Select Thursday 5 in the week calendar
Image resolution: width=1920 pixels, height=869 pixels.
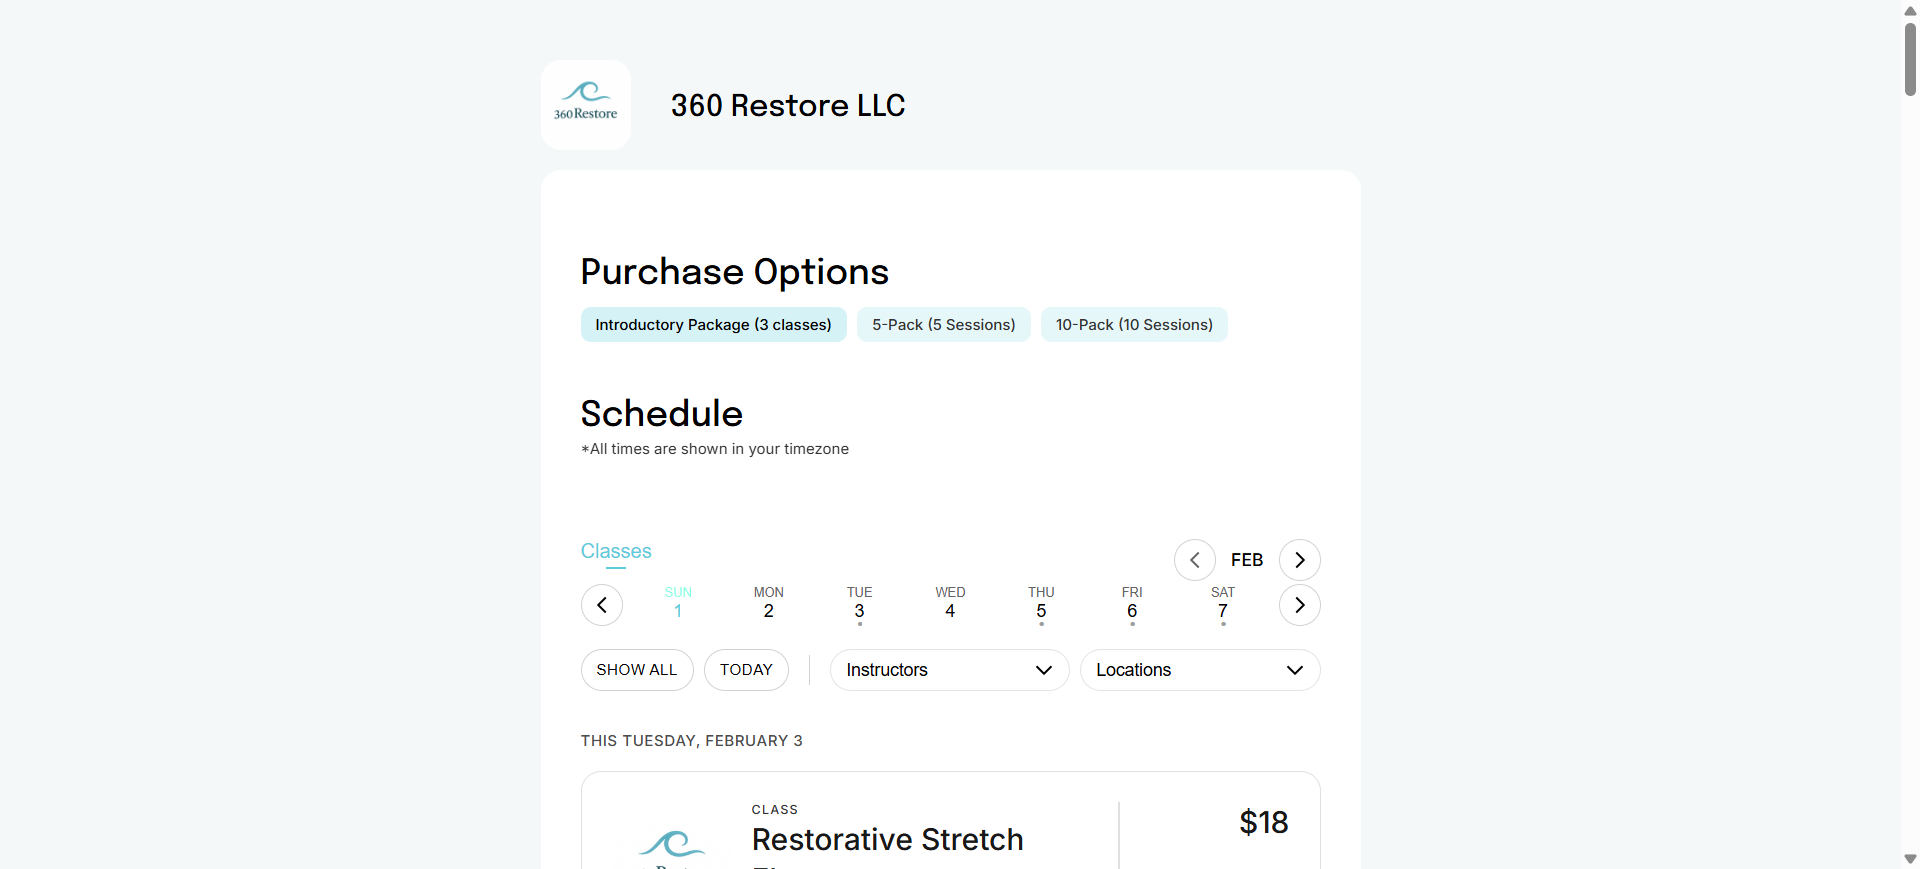(1041, 604)
